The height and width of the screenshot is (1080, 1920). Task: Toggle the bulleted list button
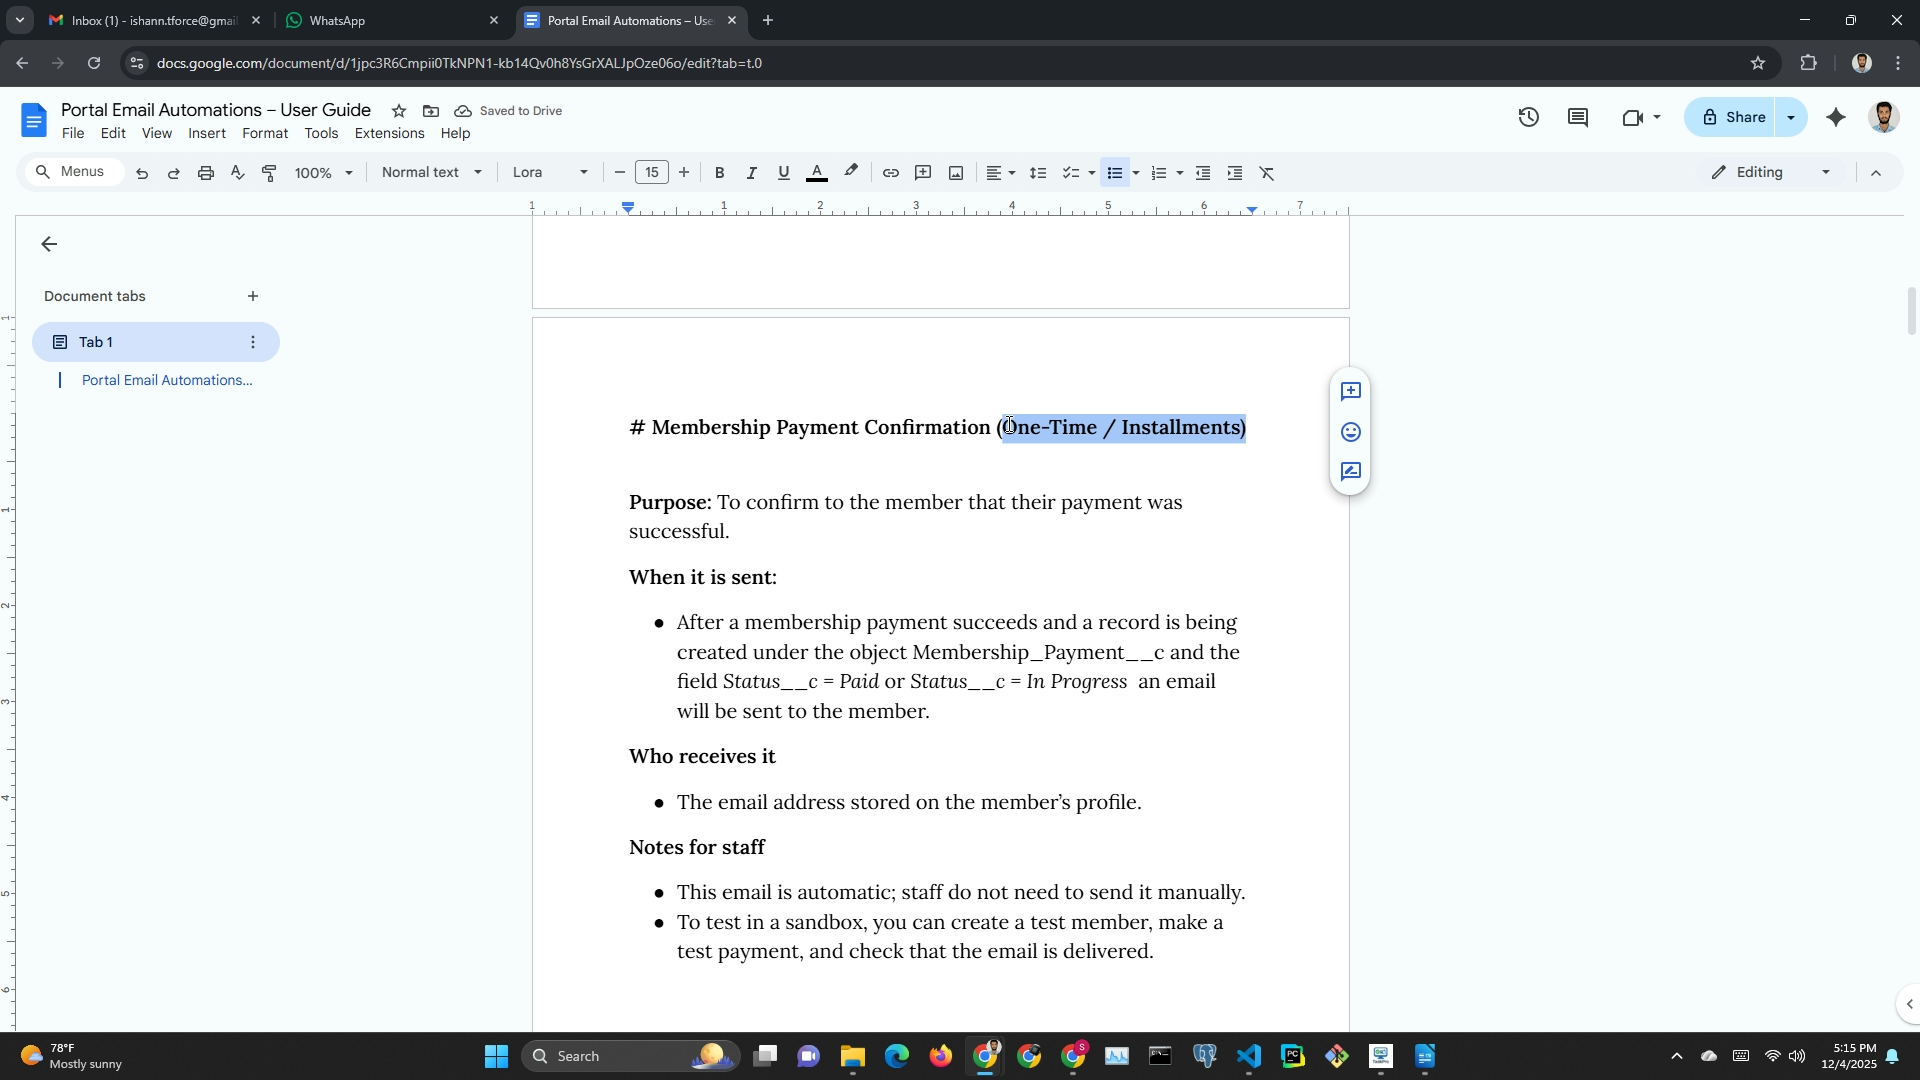coord(1114,173)
